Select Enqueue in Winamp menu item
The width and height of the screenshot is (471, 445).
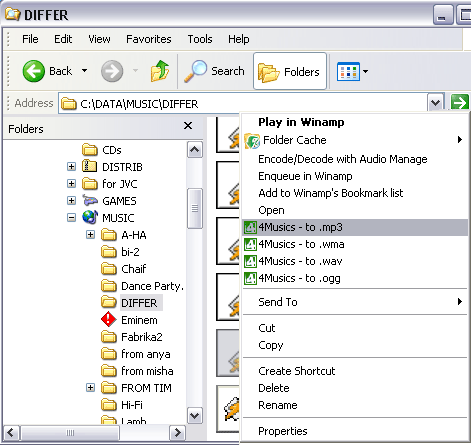[x=305, y=176]
